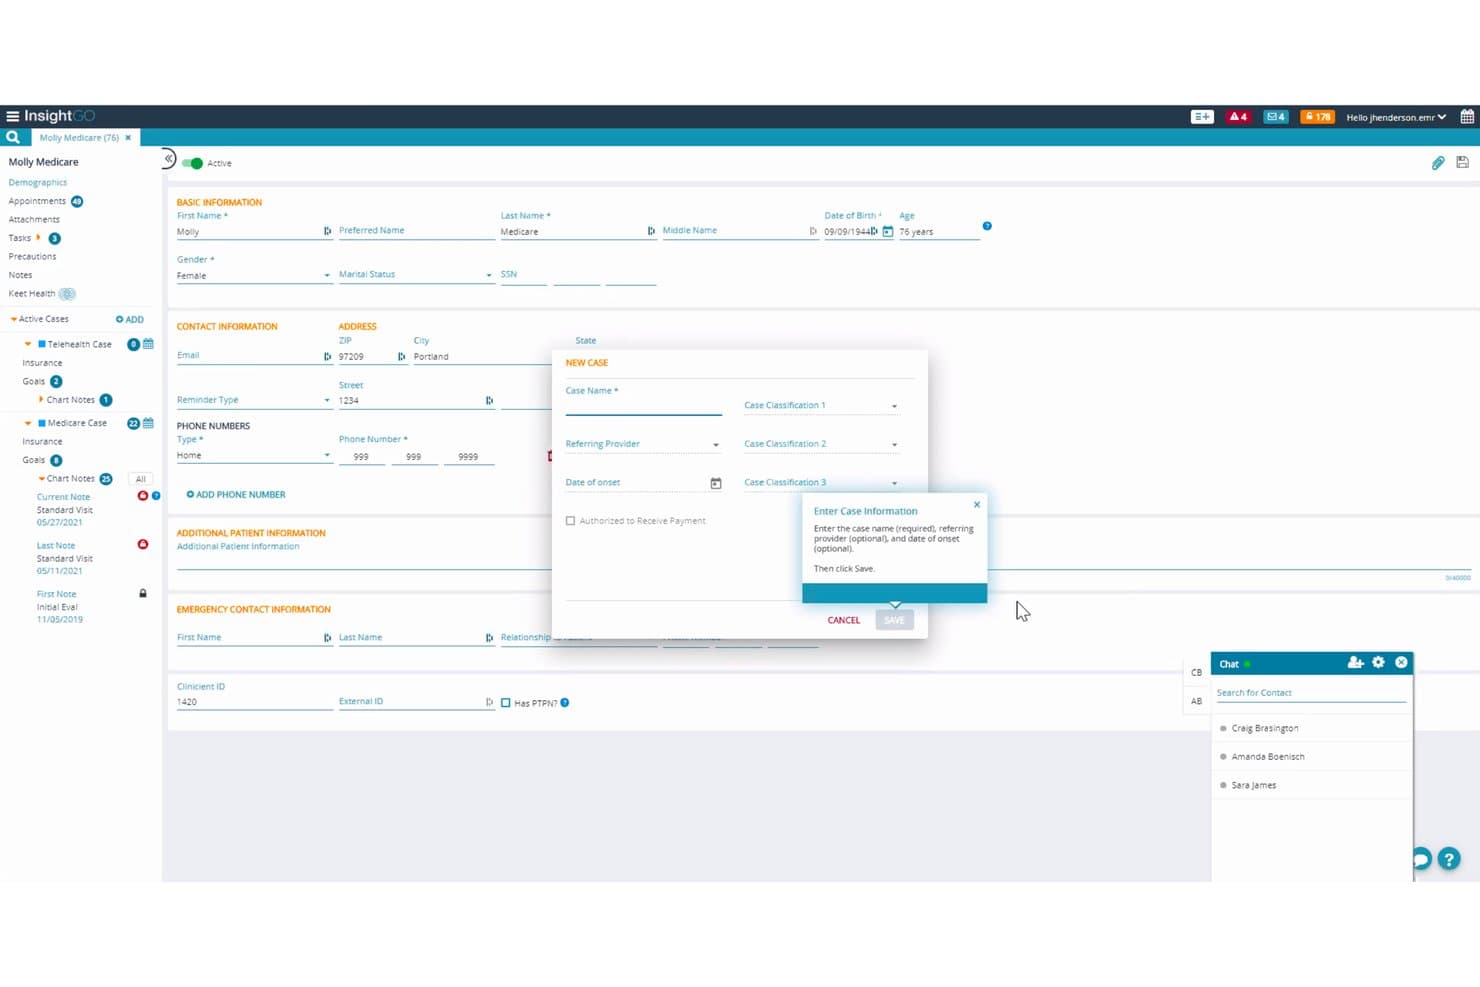
Task: Switch to the Molly Medicare (76) tab
Action: [79, 138]
